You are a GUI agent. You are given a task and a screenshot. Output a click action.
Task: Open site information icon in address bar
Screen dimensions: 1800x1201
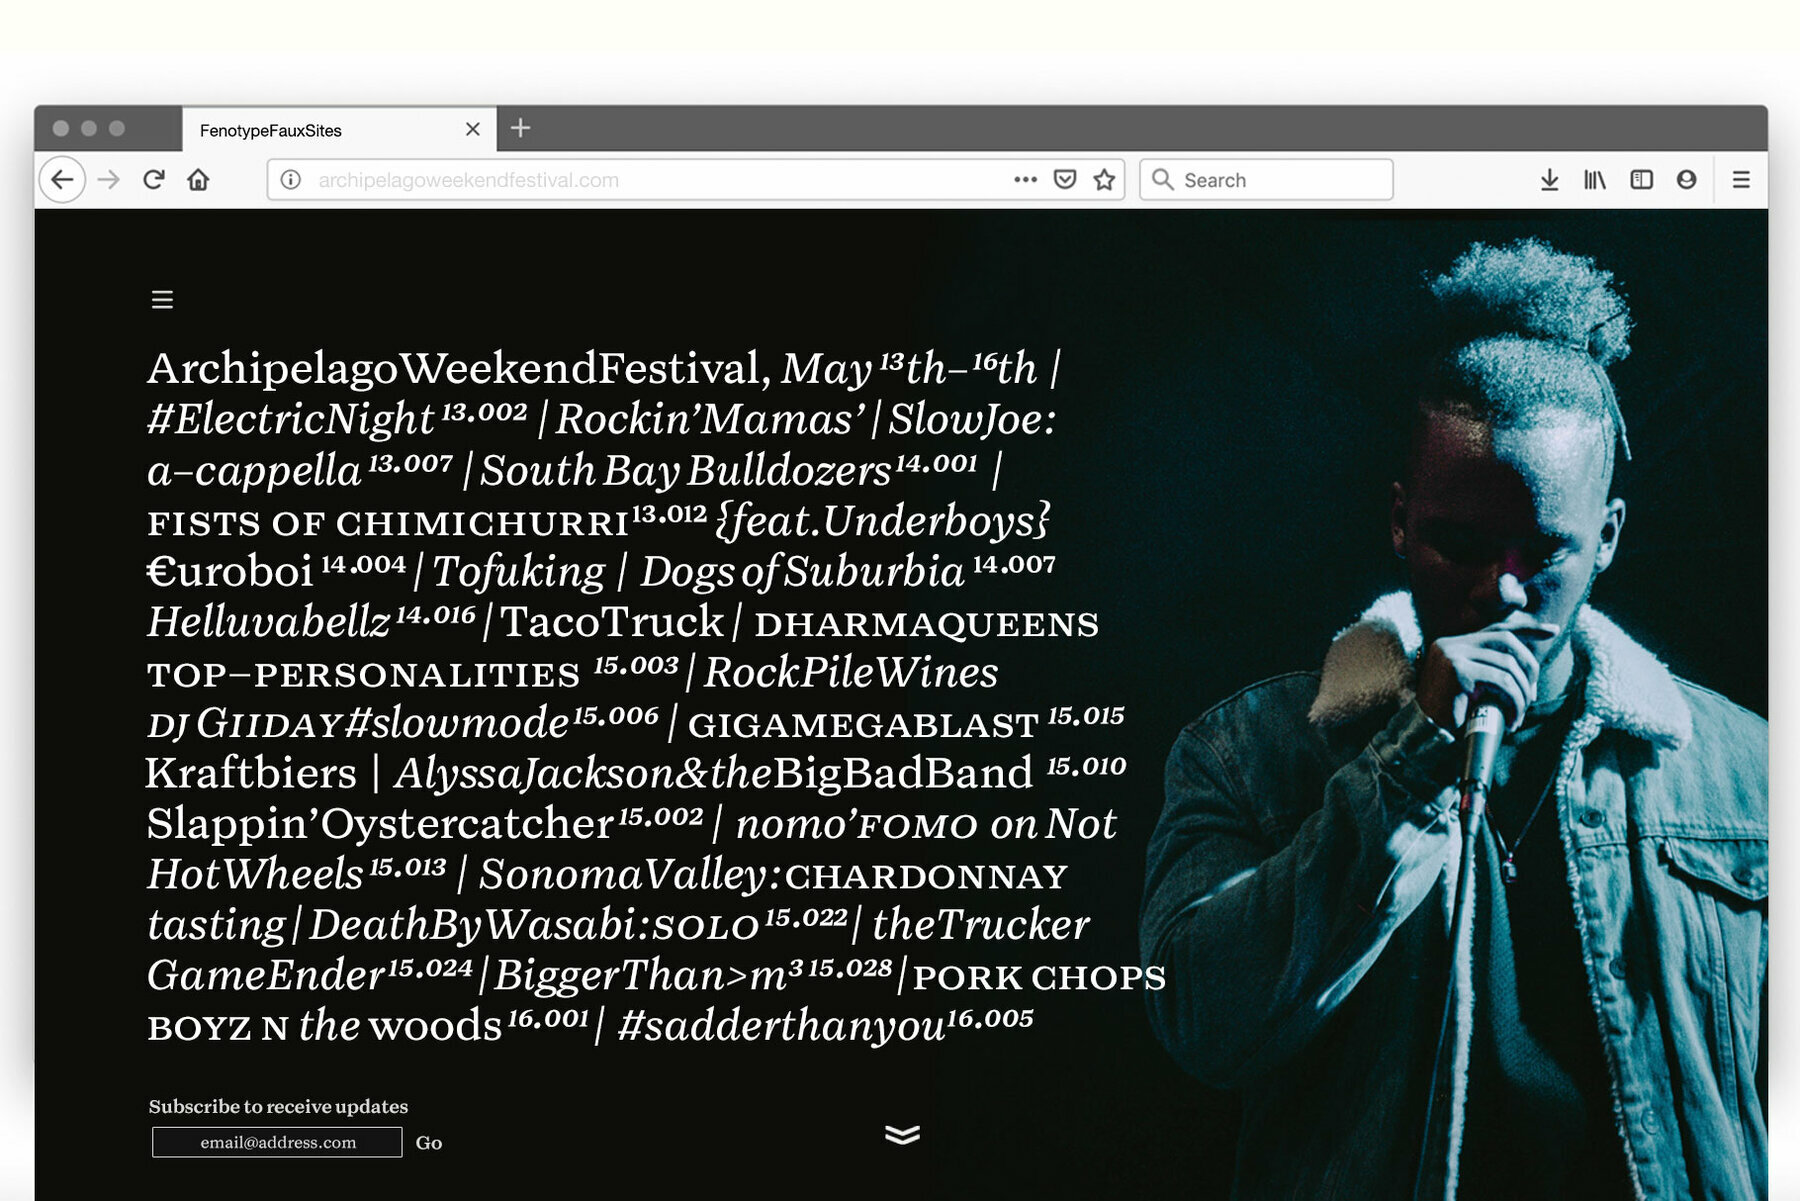point(291,180)
